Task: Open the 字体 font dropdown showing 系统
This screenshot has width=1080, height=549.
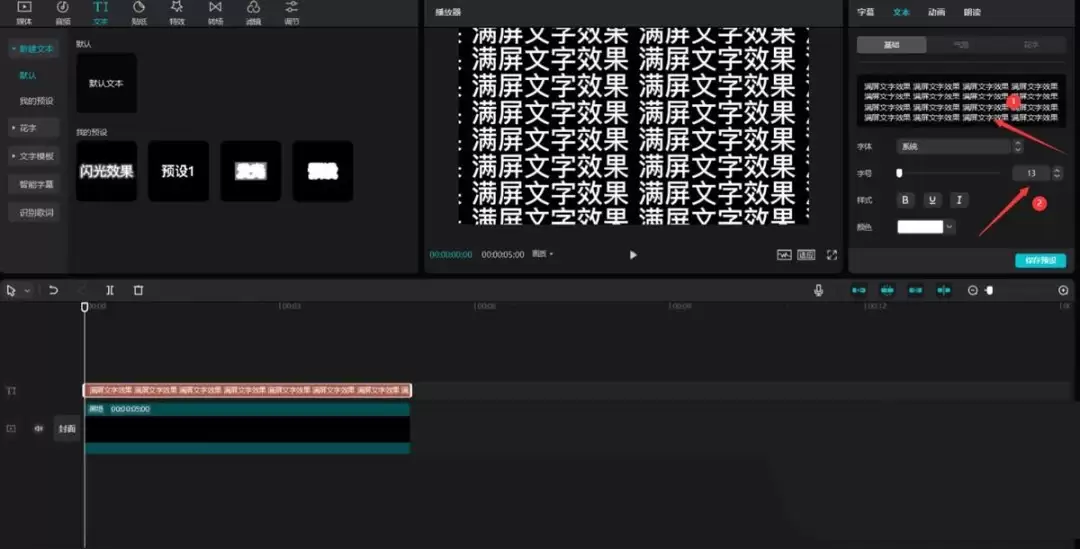Action: [x=959, y=146]
